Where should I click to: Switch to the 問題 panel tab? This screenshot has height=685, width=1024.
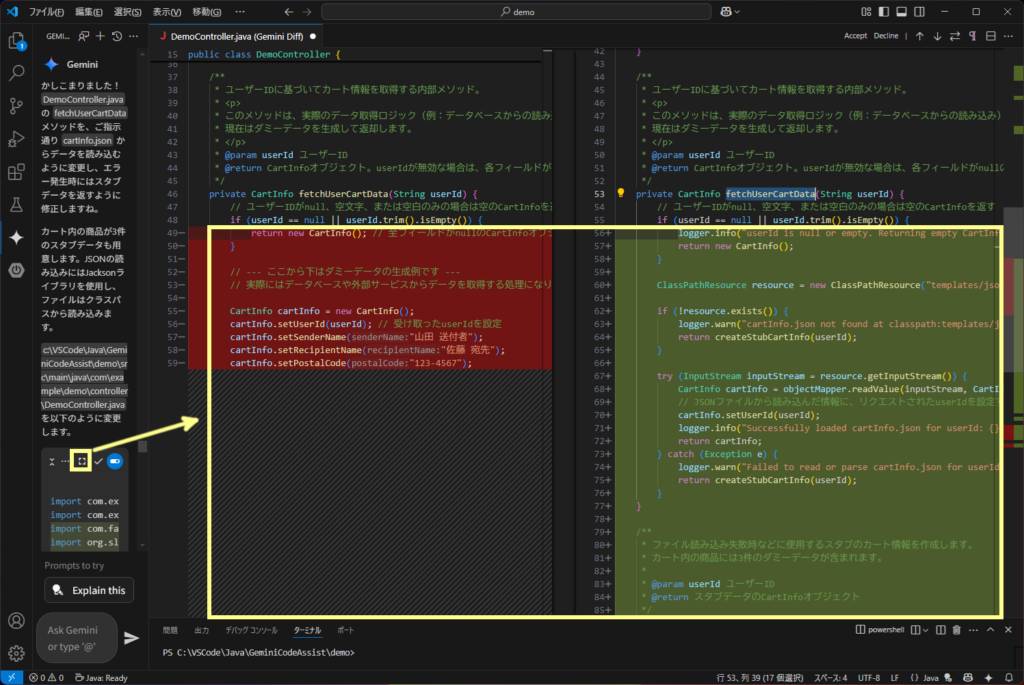pyautogui.click(x=170, y=630)
